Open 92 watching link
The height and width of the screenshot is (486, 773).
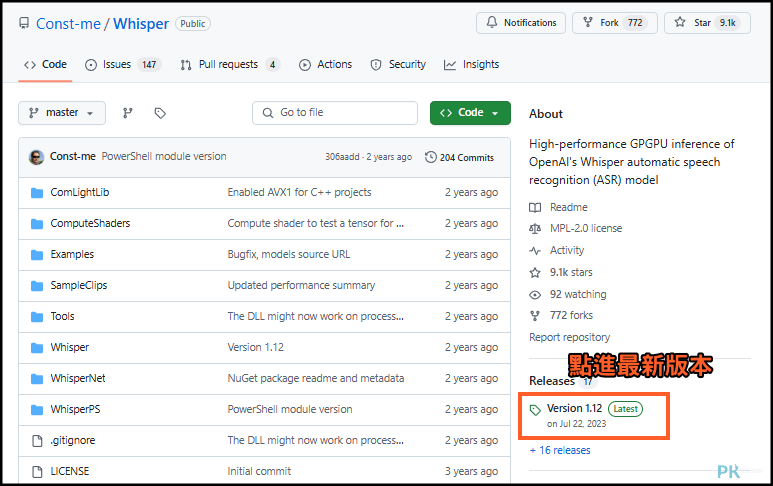pyautogui.click(x=578, y=295)
